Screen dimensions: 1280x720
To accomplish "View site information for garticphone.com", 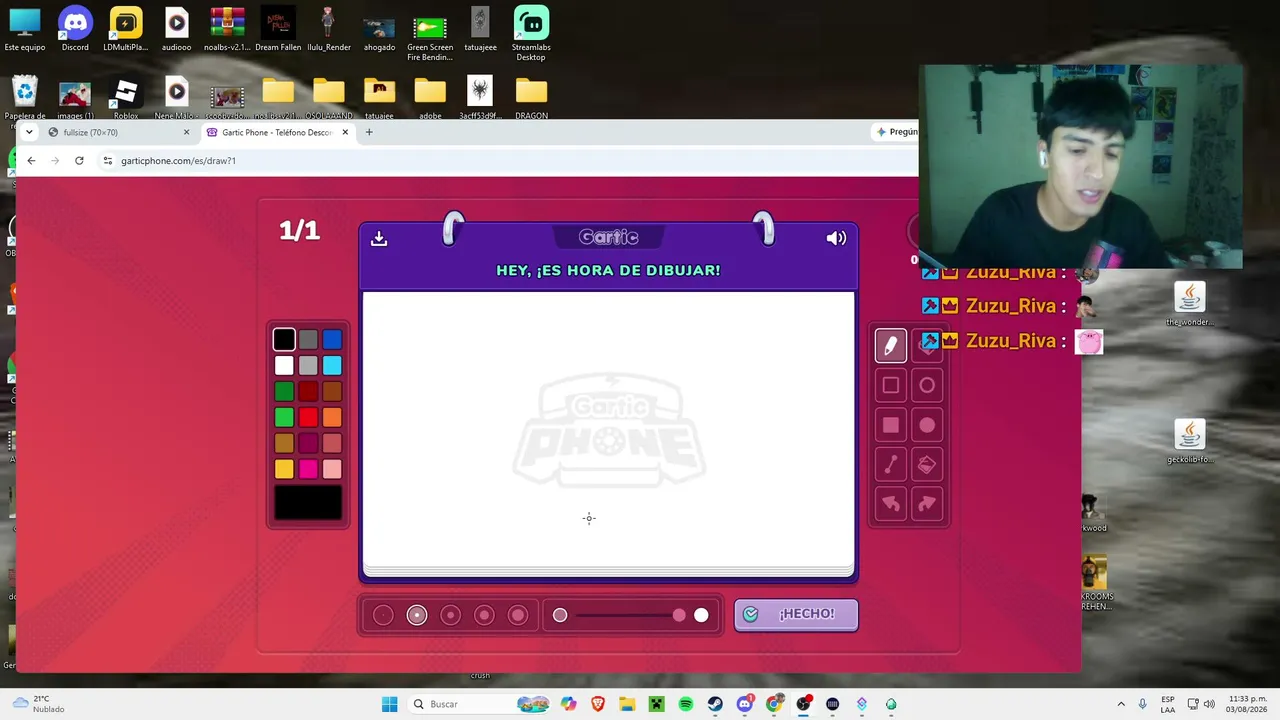I will [x=107, y=160].
